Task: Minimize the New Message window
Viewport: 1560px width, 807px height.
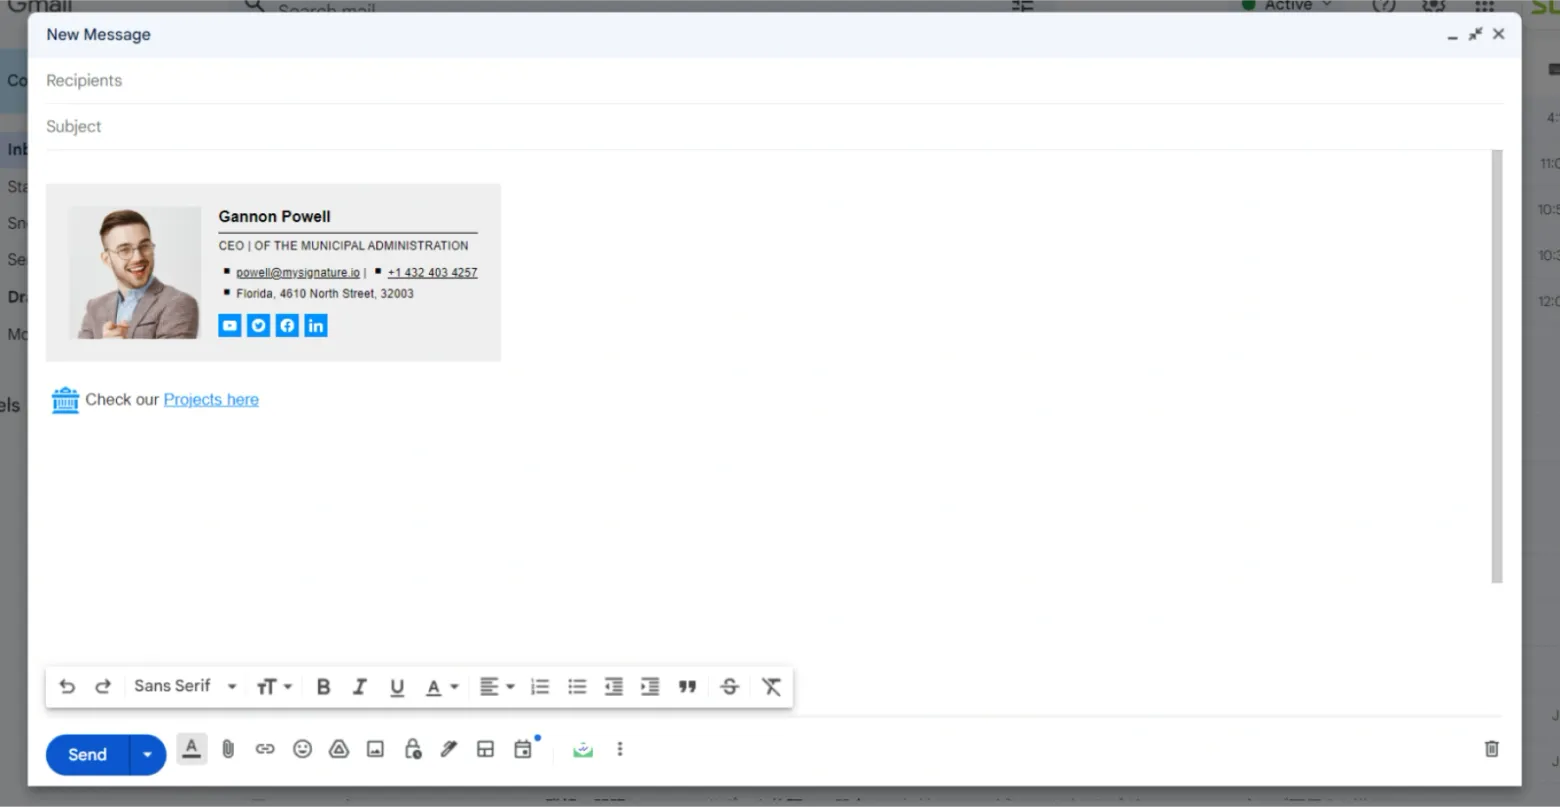Action: pyautogui.click(x=1452, y=35)
